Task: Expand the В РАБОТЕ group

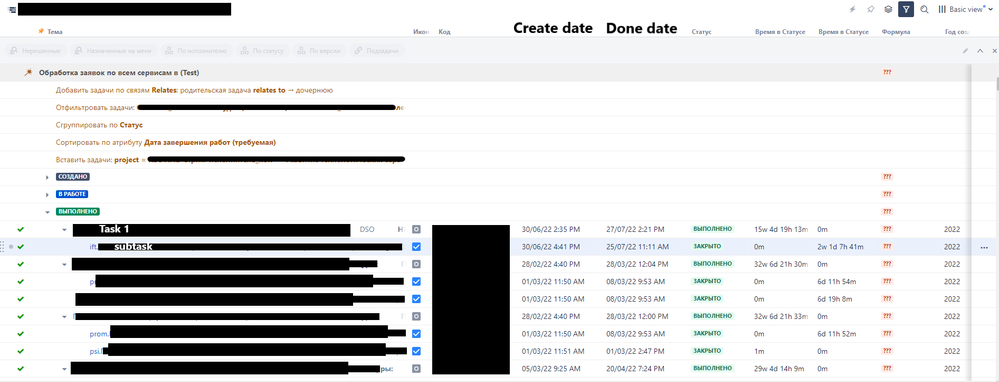Action: pos(47,194)
